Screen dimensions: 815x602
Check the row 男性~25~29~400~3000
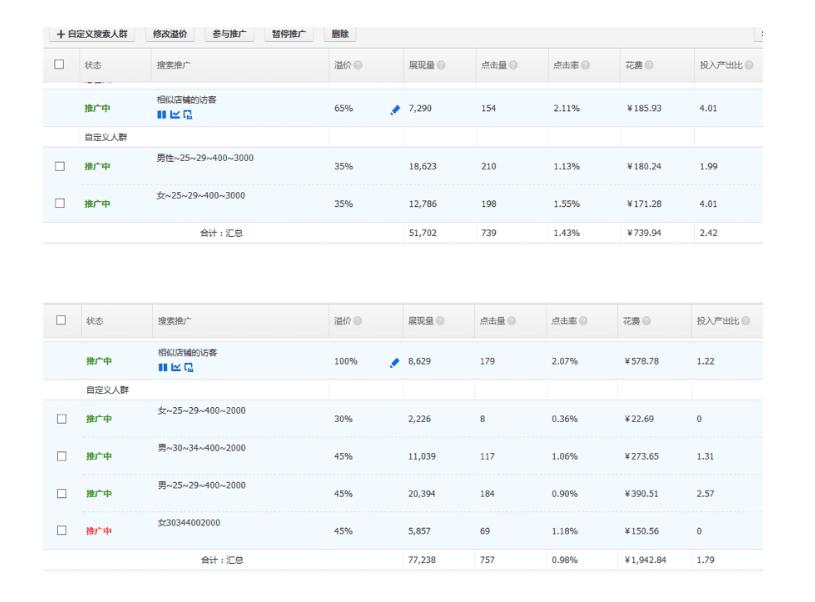(60, 166)
